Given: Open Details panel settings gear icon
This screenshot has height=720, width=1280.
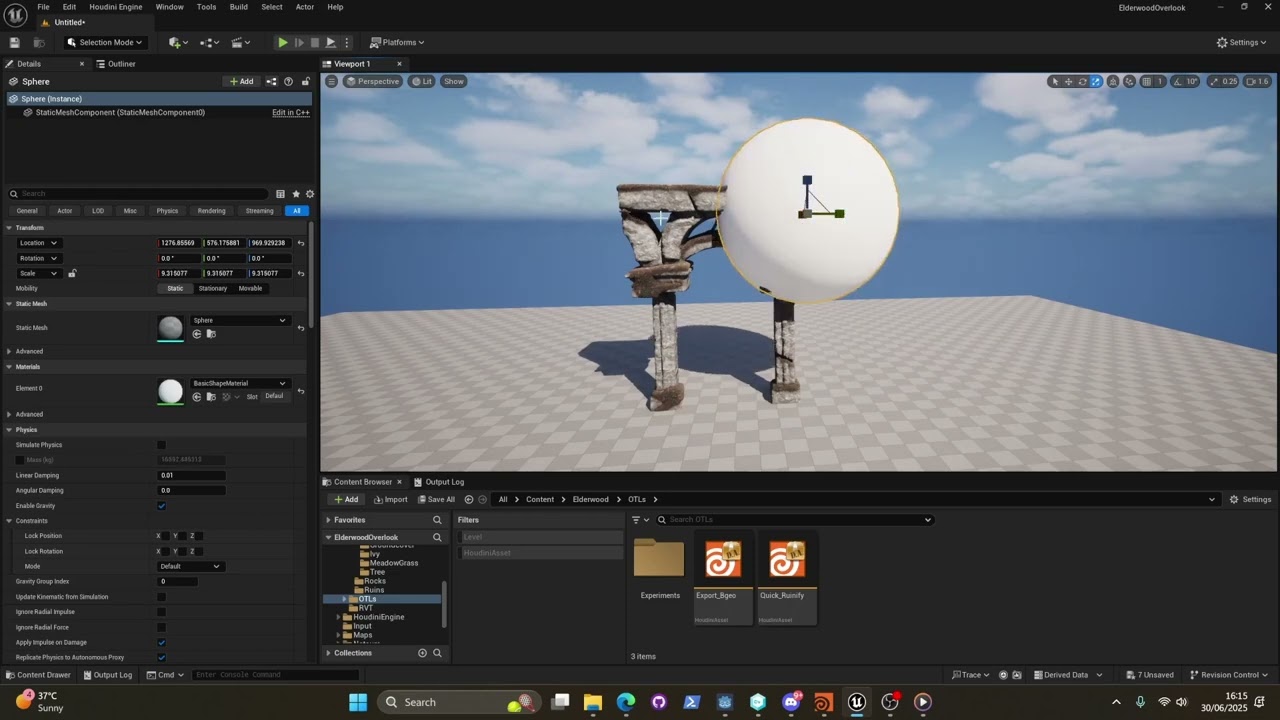Looking at the screenshot, I should pos(310,194).
